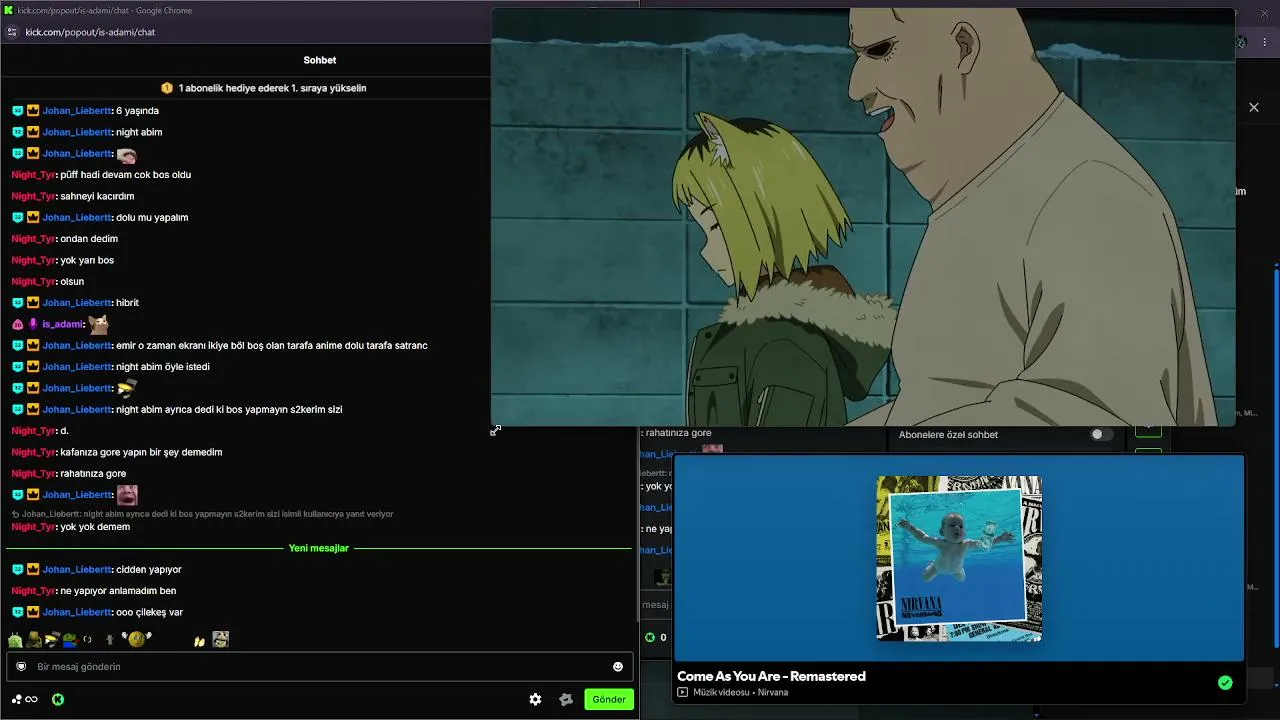This screenshot has width=1280, height=720.
Task: Choose the last cat emote in quick emote row
Action: tap(221, 638)
